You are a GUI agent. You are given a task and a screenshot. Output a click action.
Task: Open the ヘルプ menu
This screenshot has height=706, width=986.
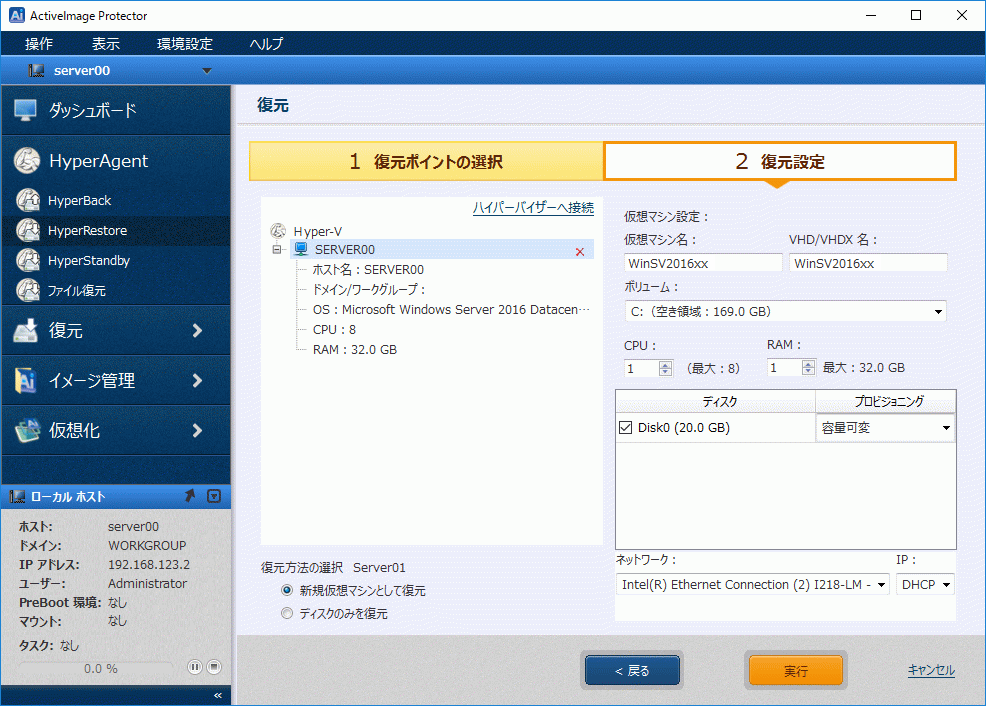point(267,43)
